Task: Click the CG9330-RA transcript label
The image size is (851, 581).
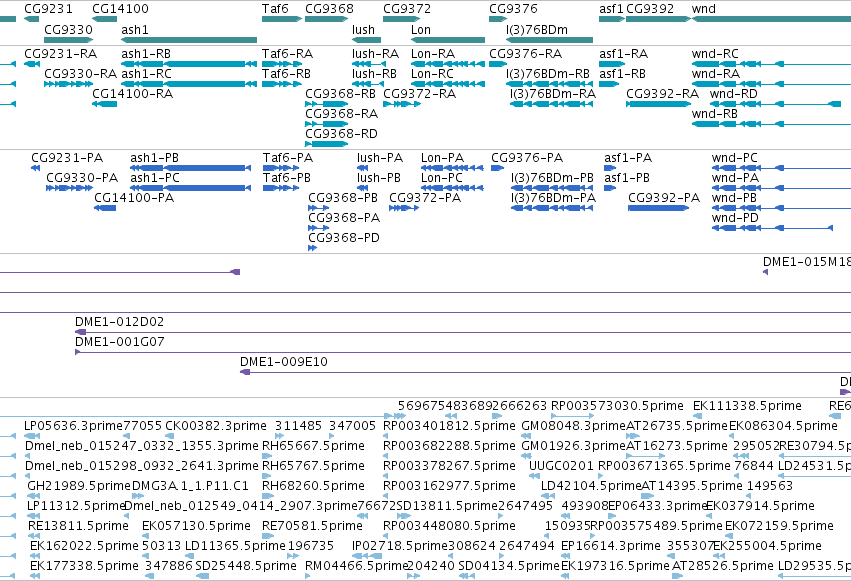Action: pyautogui.click(x=81, y=73)
